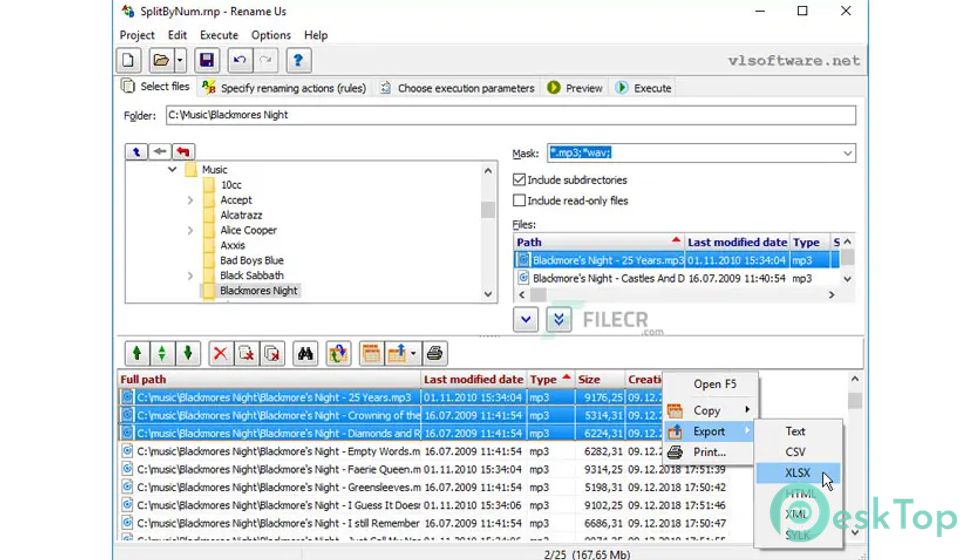The image size is (980, 560).
Task: Go to the Execute tab
Action: point(644,88)
